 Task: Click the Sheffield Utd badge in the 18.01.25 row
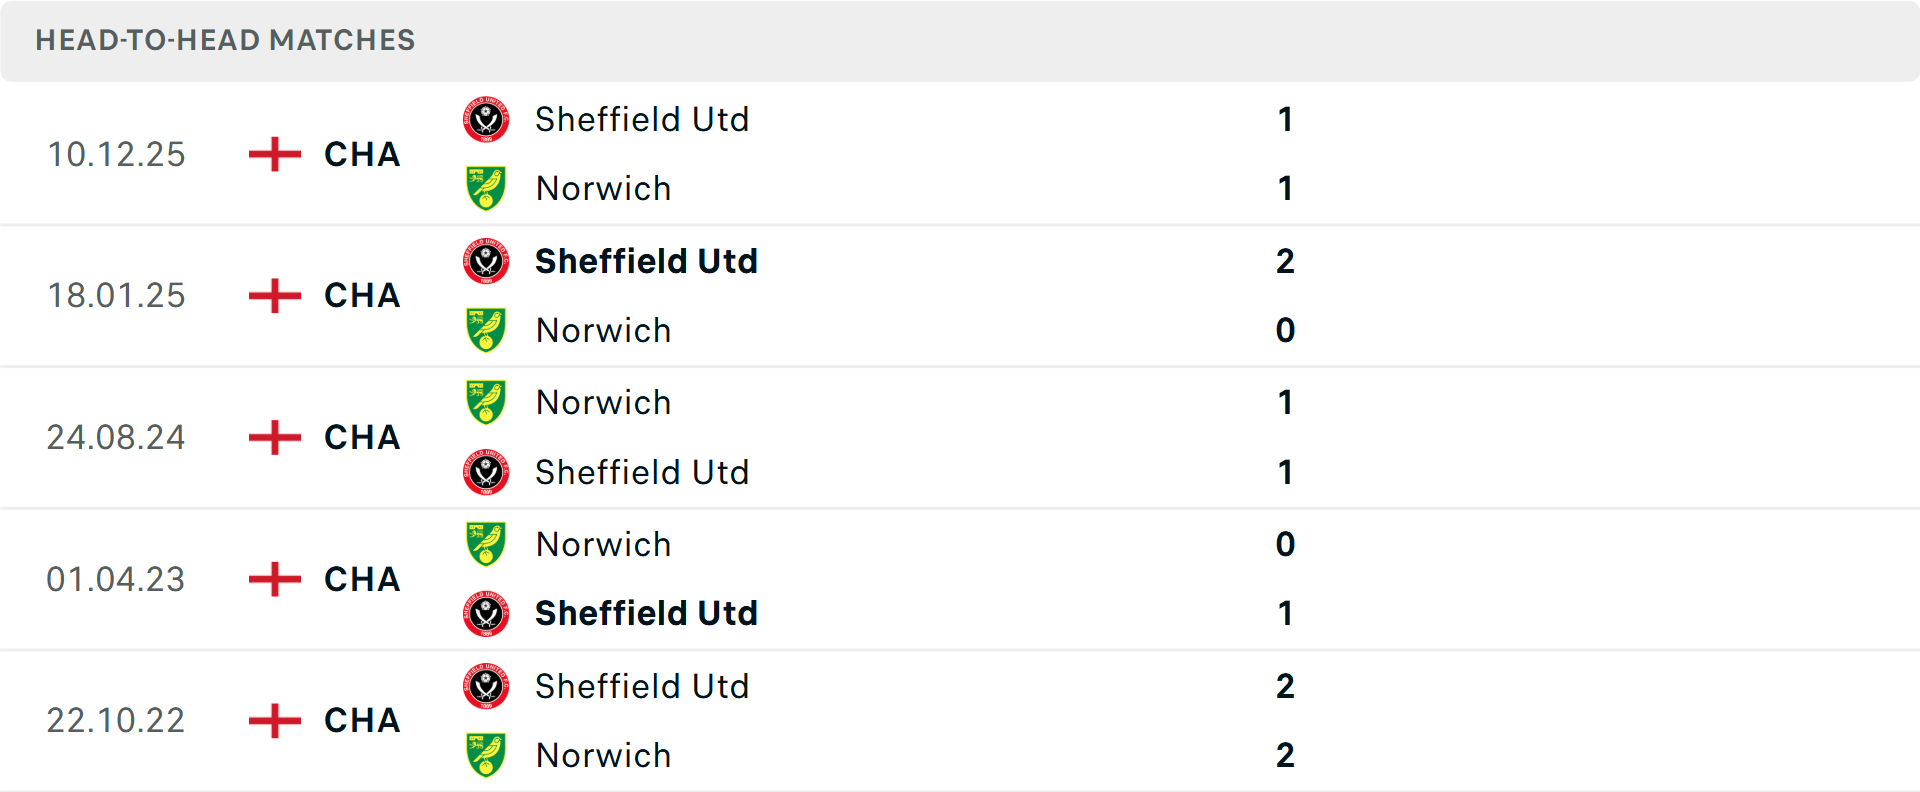click(x=486, y=261)
